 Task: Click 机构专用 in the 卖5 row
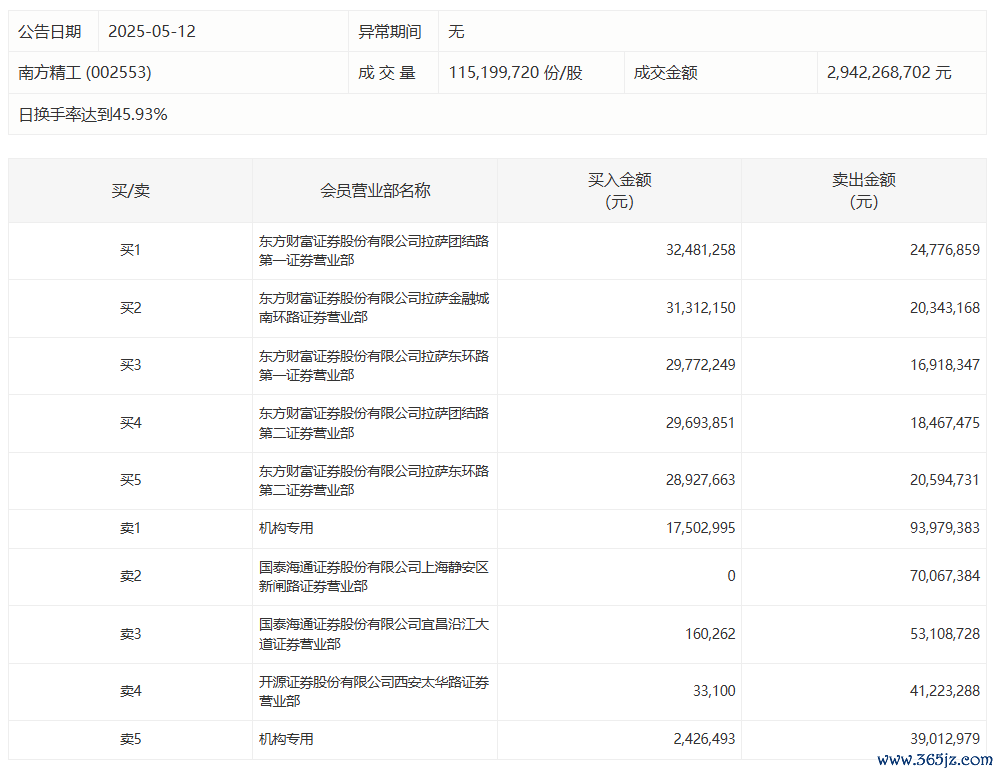pos(286,739)
